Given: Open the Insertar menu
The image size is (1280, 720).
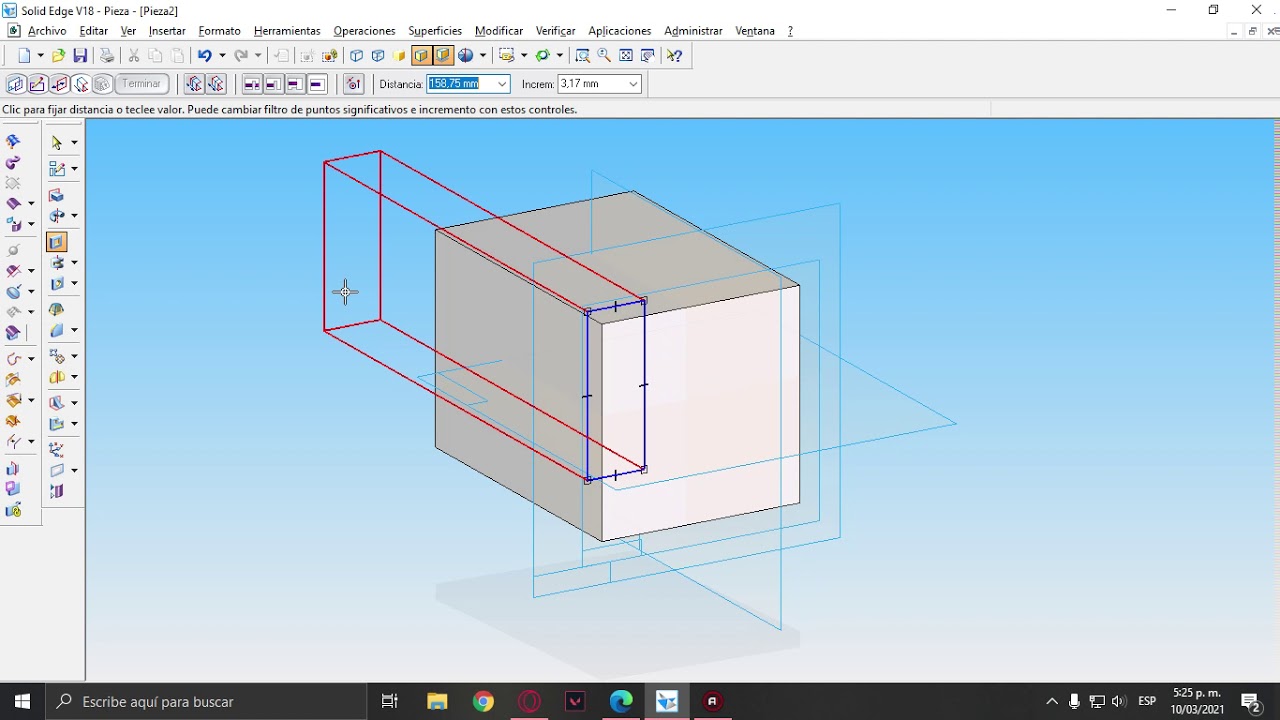Looking at the screenshot, I should 167,31.
